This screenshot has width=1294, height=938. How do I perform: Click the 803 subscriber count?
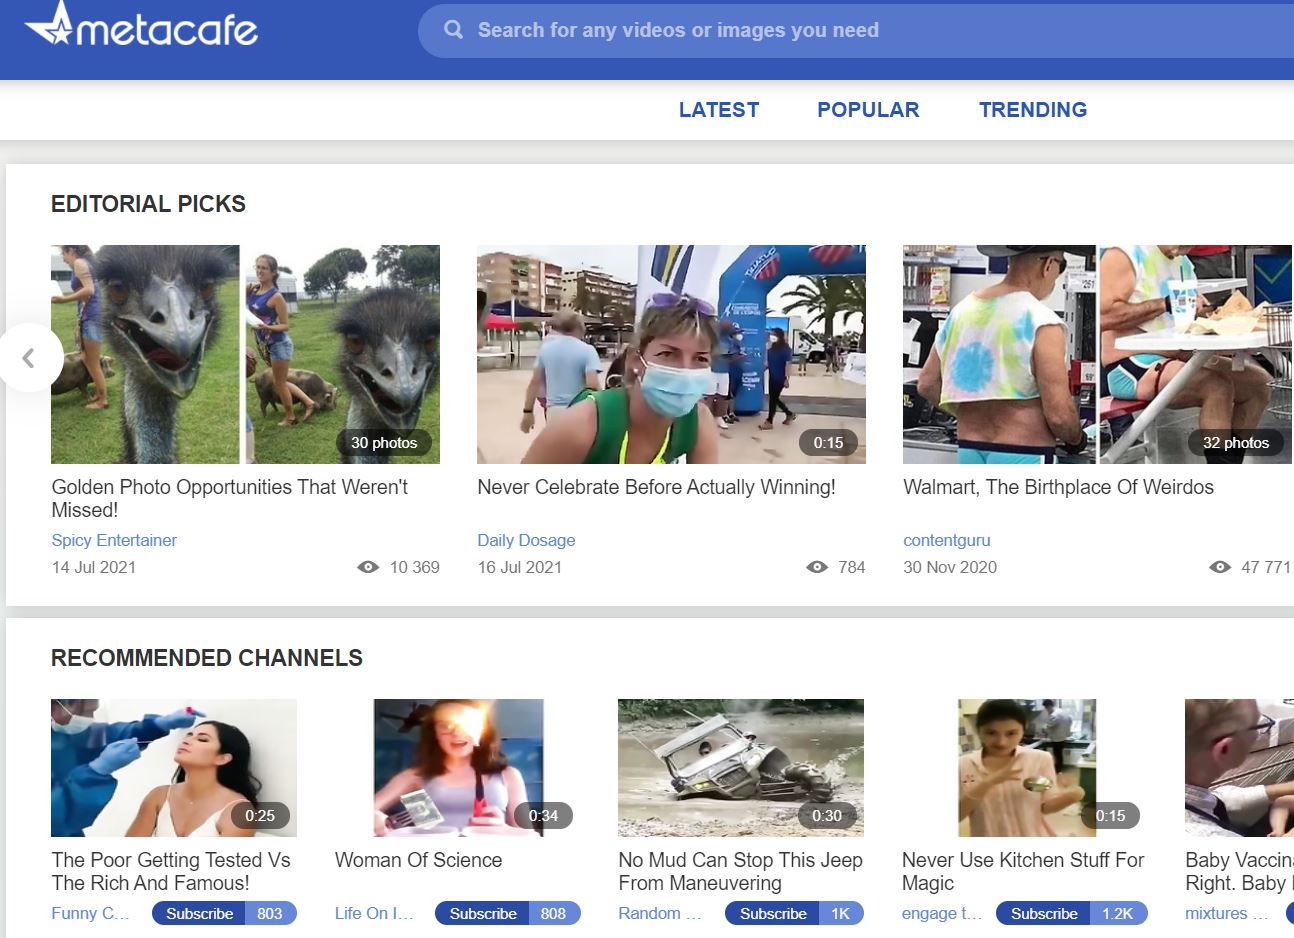pyautogui.click(x=270, y=913)
